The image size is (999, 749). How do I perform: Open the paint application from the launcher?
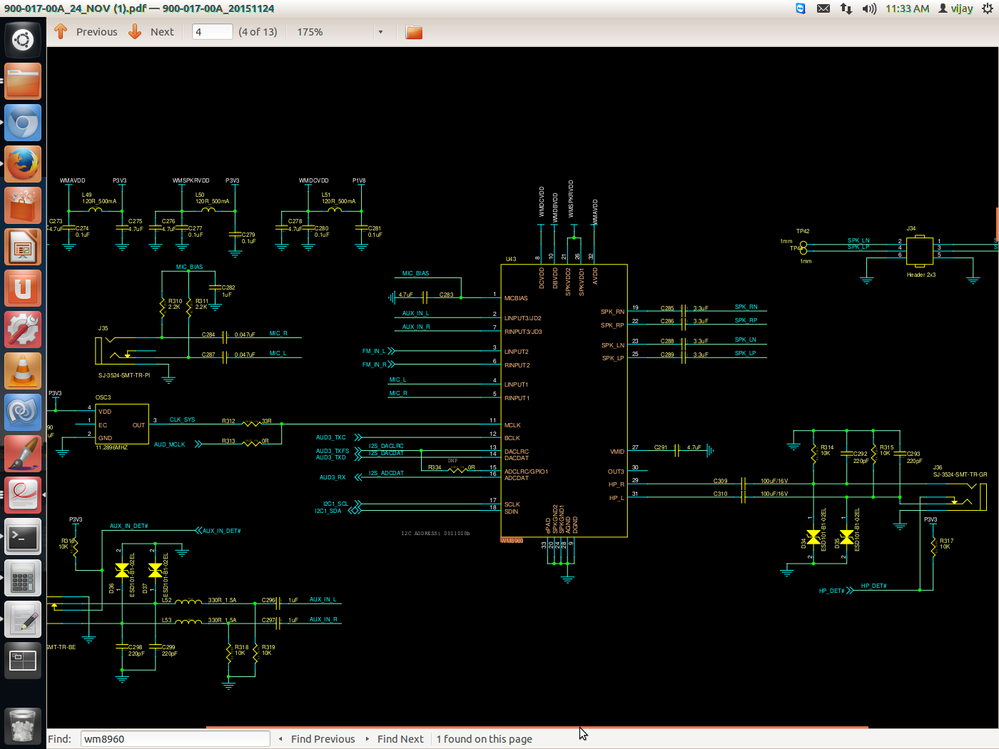coord(22,453)
